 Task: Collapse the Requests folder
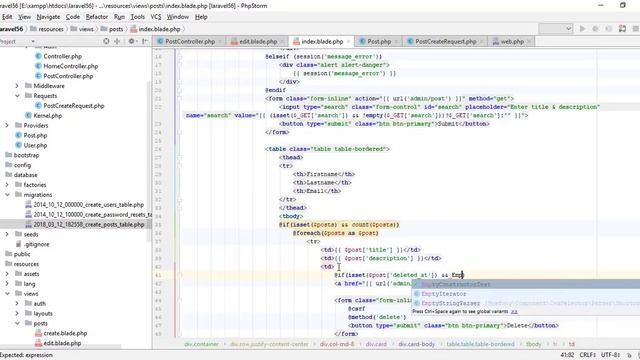pyautogui.click(x=17, y=96)
